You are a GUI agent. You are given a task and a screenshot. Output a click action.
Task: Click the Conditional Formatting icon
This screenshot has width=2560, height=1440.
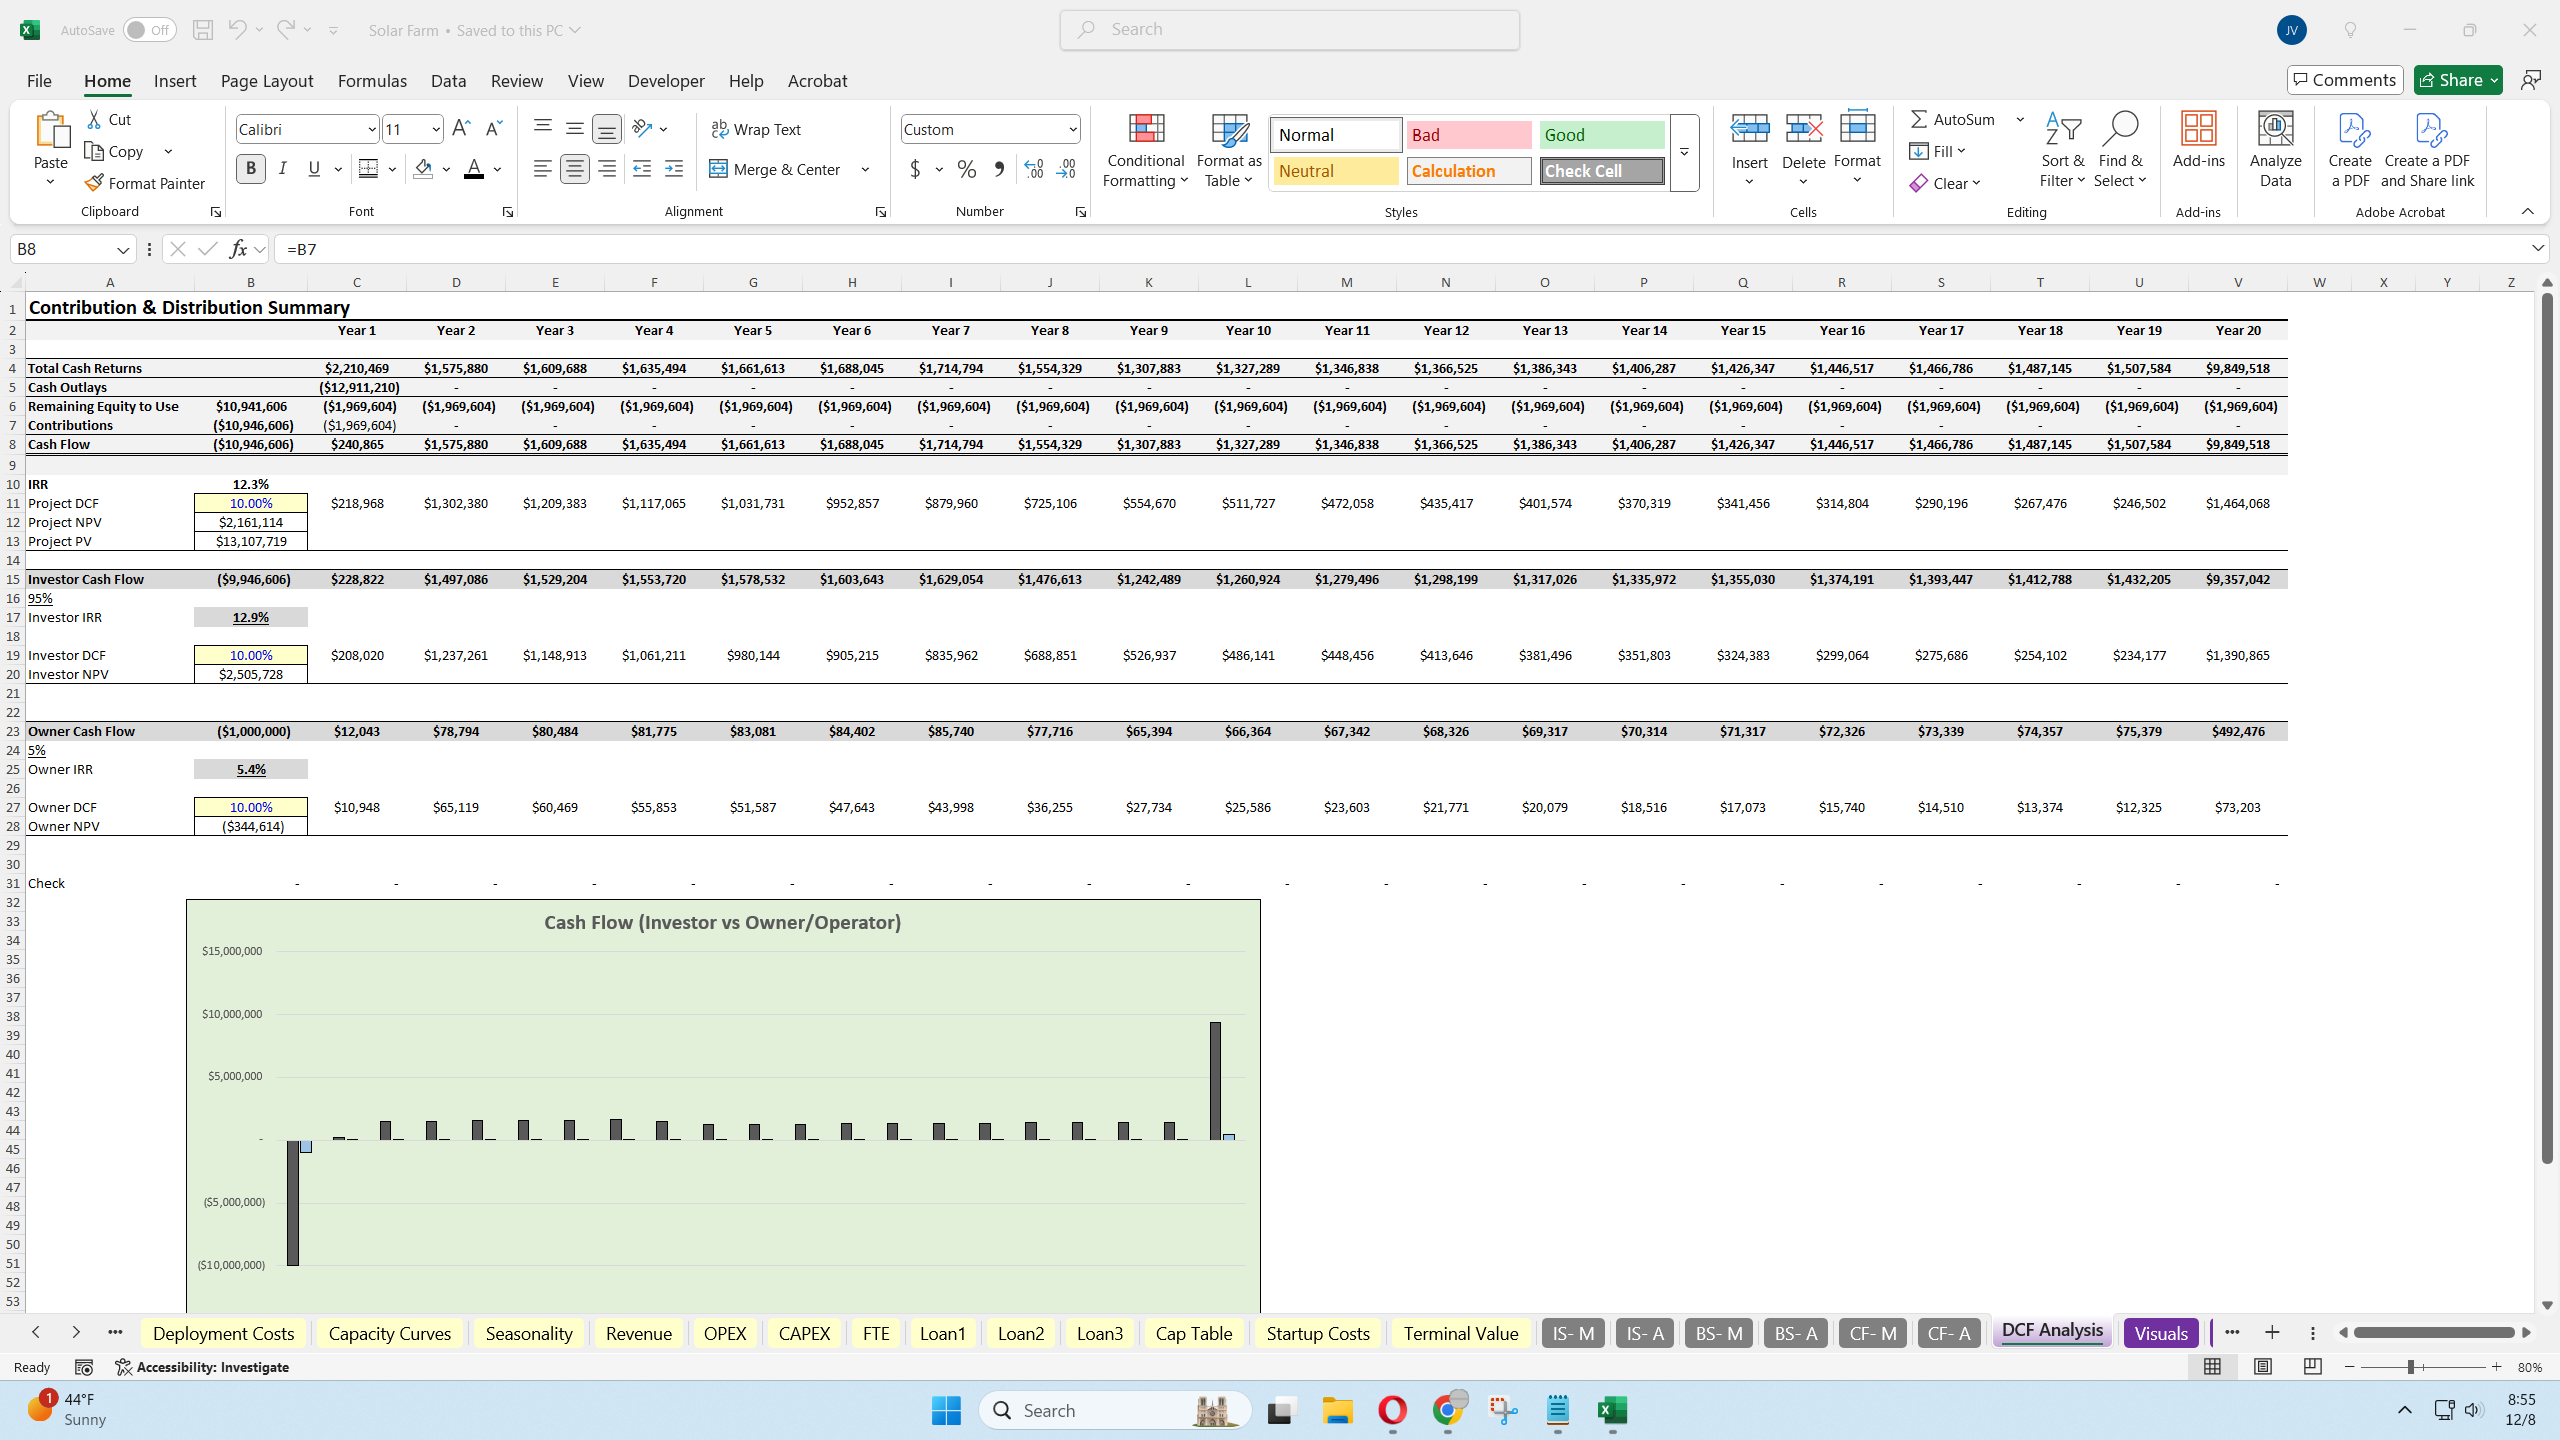(x=1146, y=130)
